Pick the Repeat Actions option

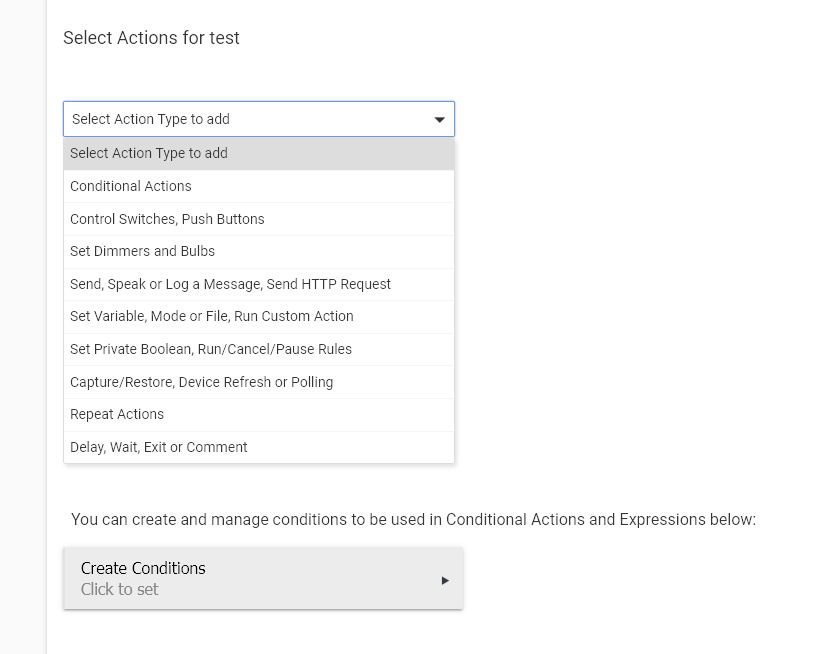pos(259,415)
